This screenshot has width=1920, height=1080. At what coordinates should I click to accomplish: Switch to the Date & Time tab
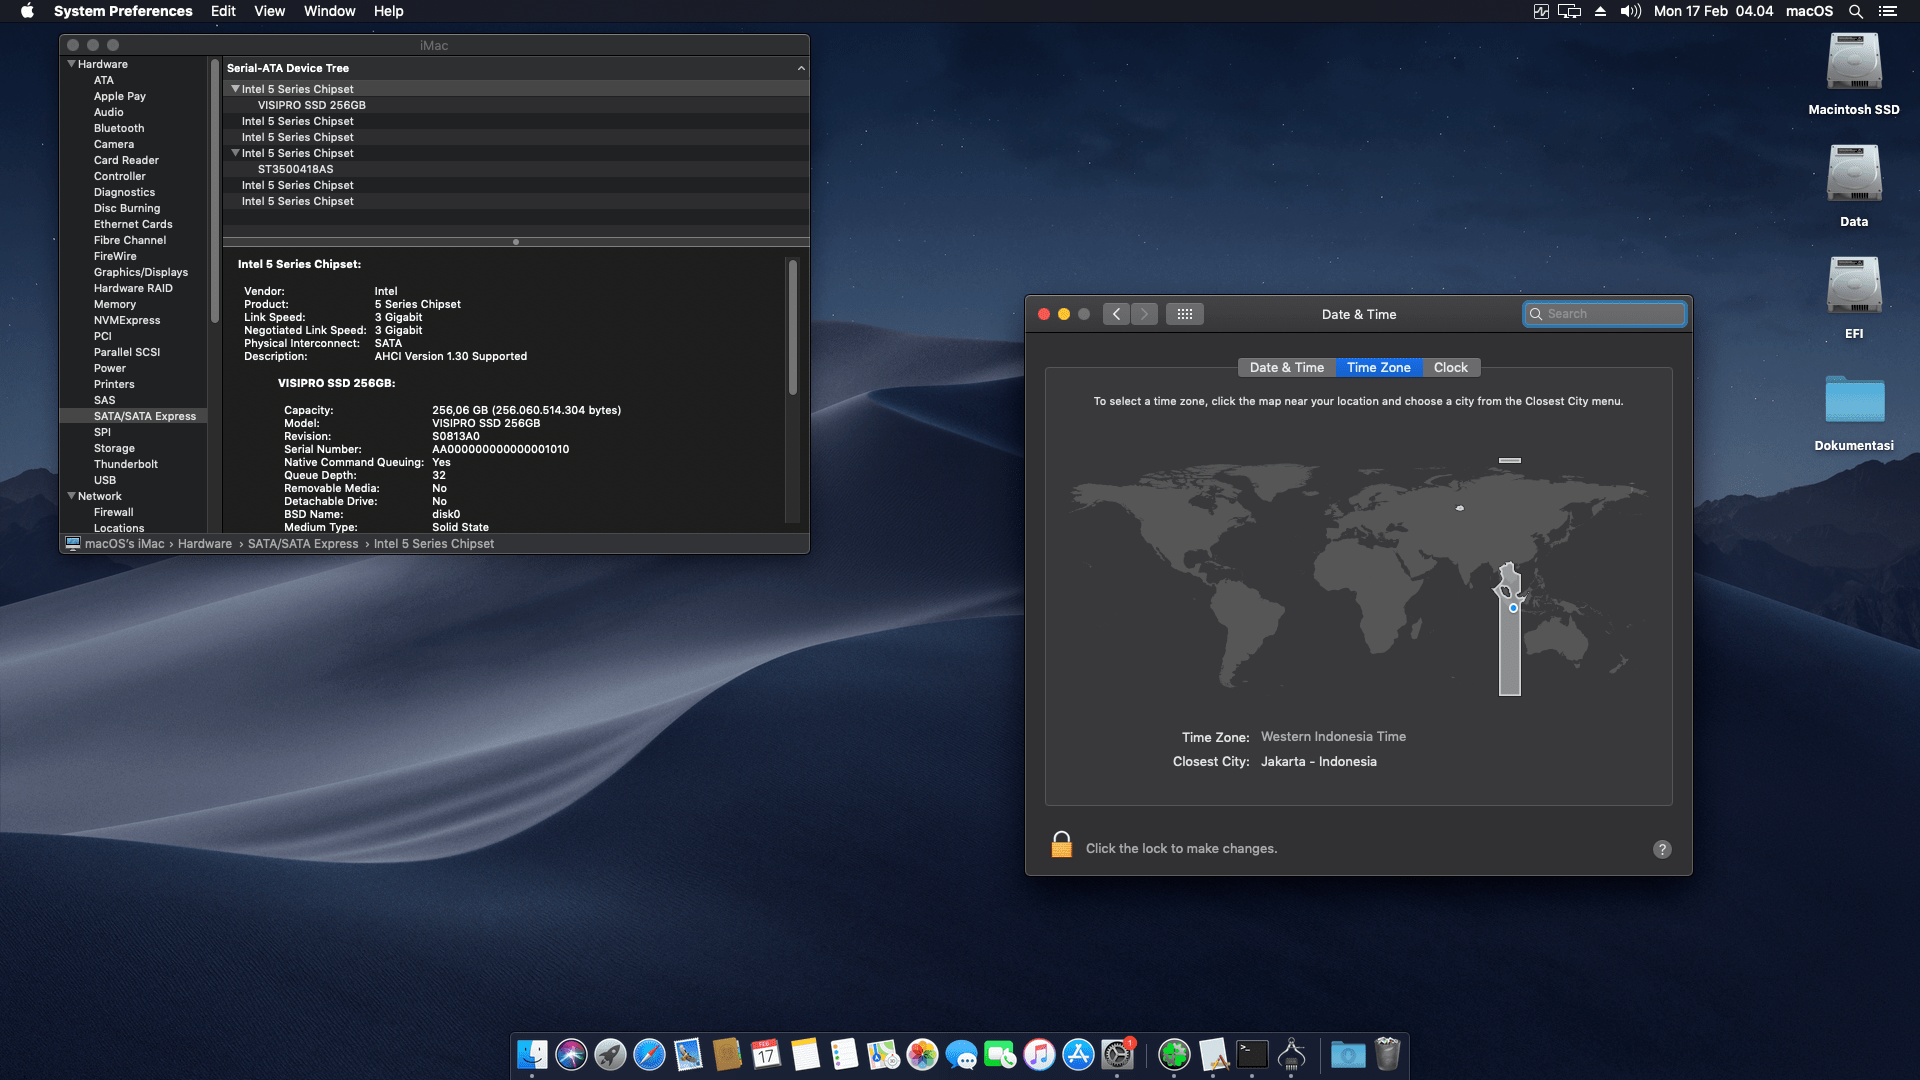tap(1286, 367)
